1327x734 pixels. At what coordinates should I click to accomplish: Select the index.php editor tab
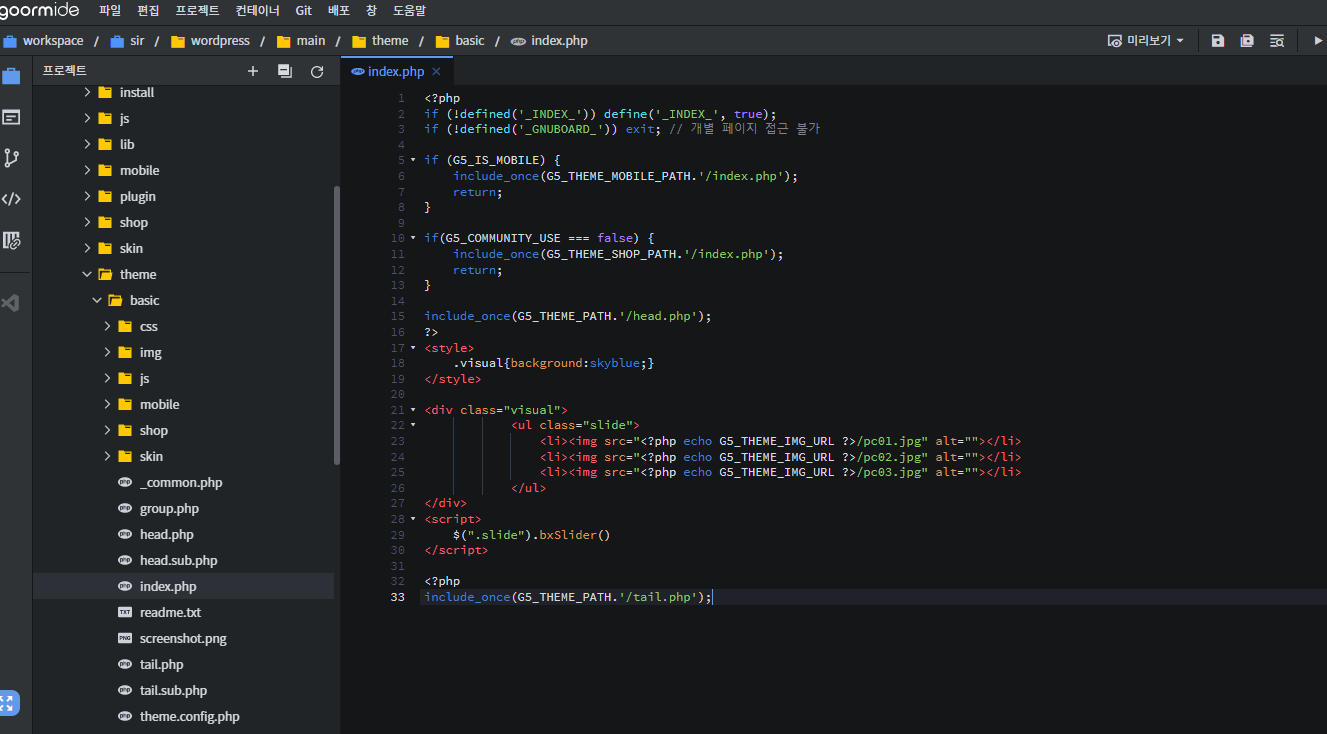click(396, 72)
